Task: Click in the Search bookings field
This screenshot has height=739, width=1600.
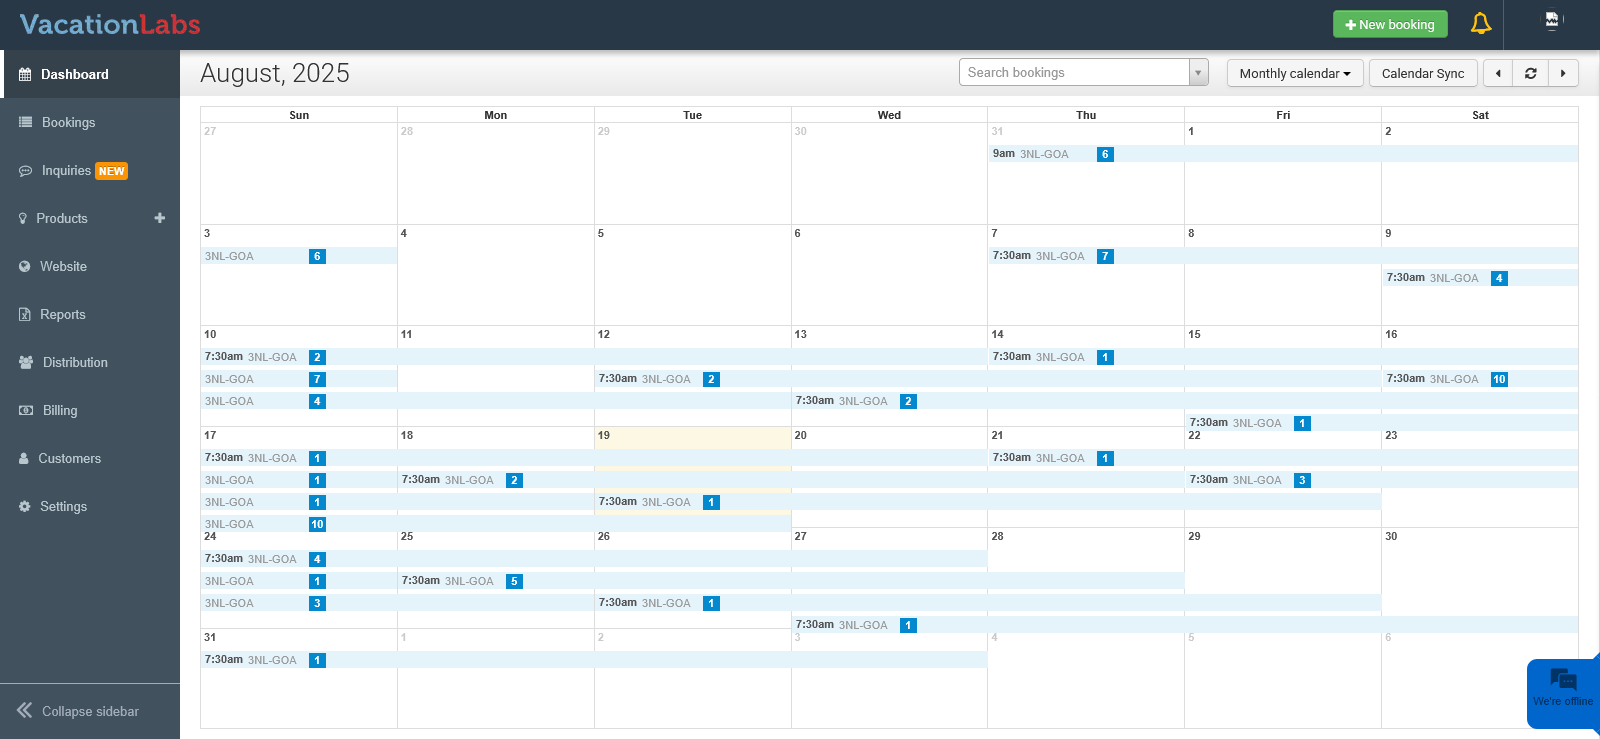Action: click(x=1073, y=73)
